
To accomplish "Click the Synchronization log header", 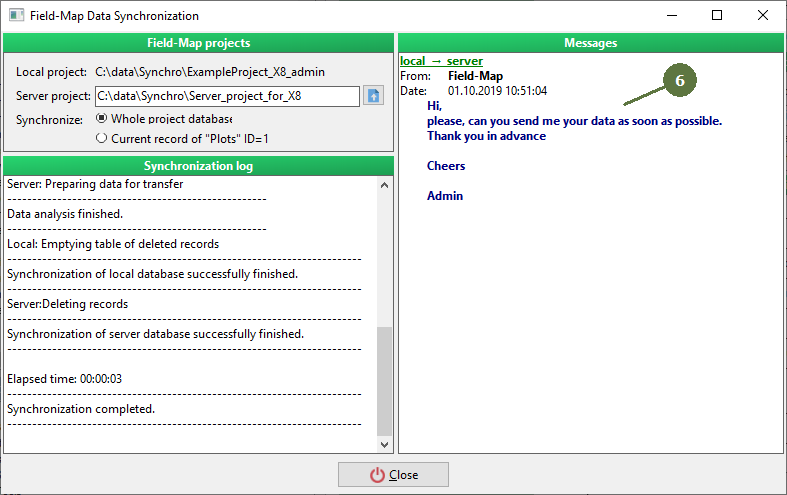I will click(198, 166).
